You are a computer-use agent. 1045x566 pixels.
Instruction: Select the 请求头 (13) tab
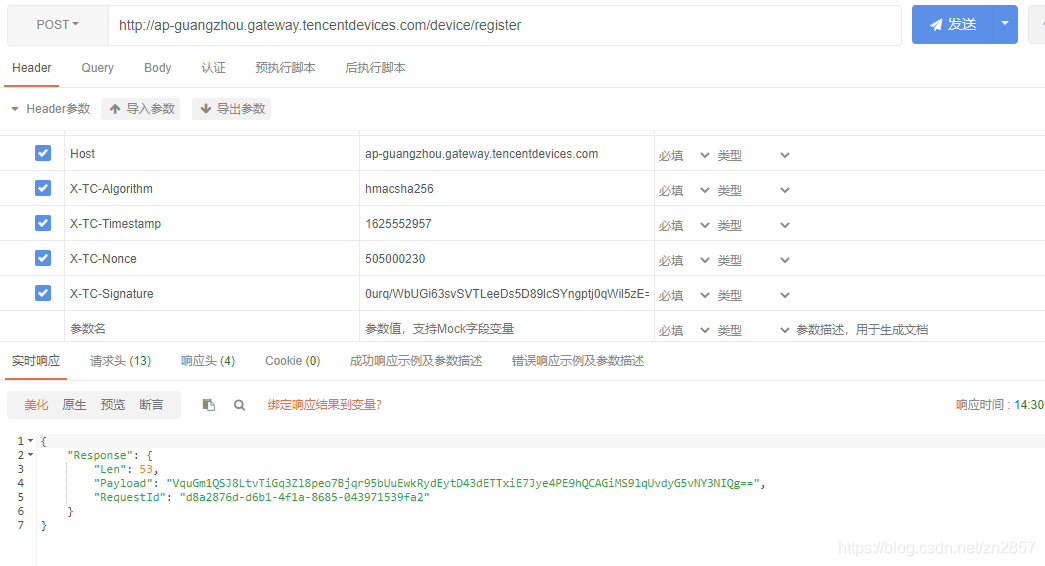121,361
